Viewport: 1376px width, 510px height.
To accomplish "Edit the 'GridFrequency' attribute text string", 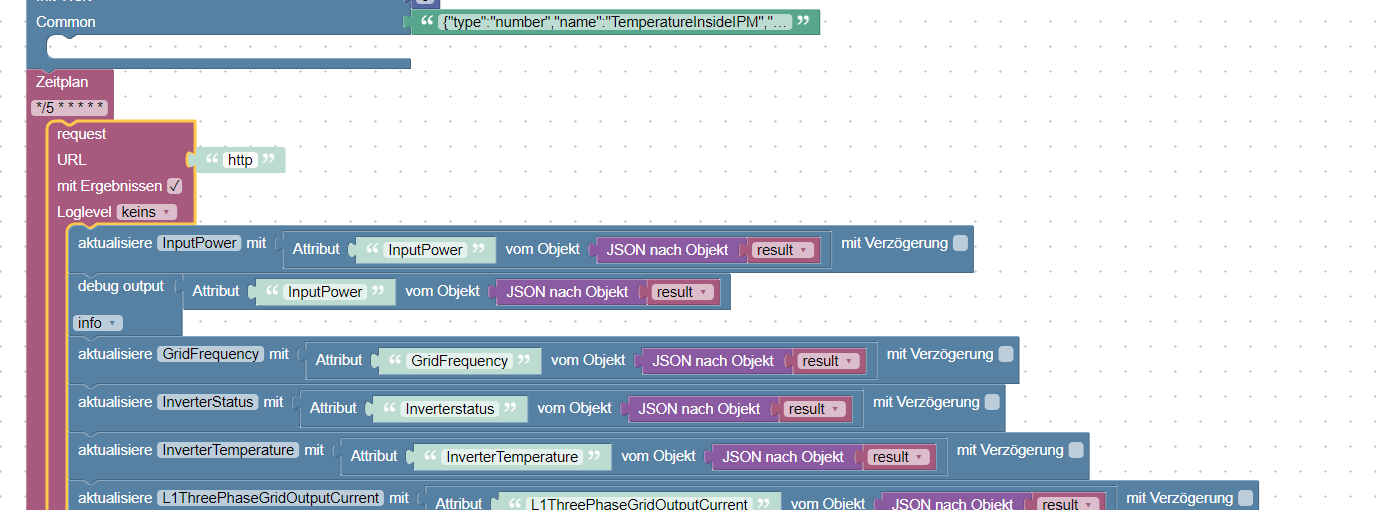I will click(459, 361).
